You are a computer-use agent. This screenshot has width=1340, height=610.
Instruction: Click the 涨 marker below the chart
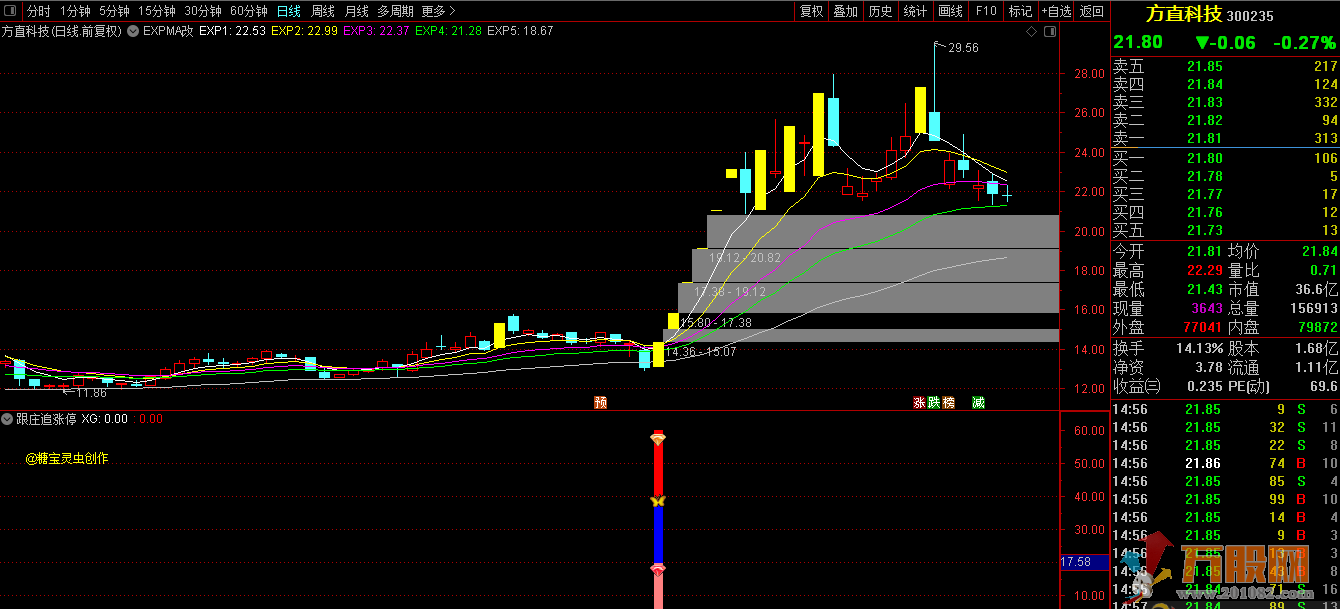pos(919,402)
